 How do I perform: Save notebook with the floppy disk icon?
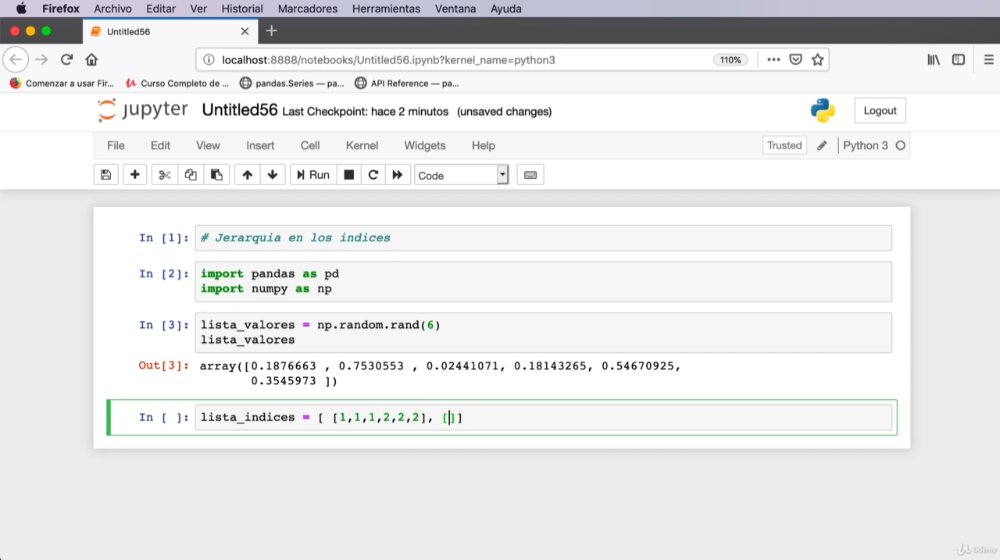(x=106, y=175)
